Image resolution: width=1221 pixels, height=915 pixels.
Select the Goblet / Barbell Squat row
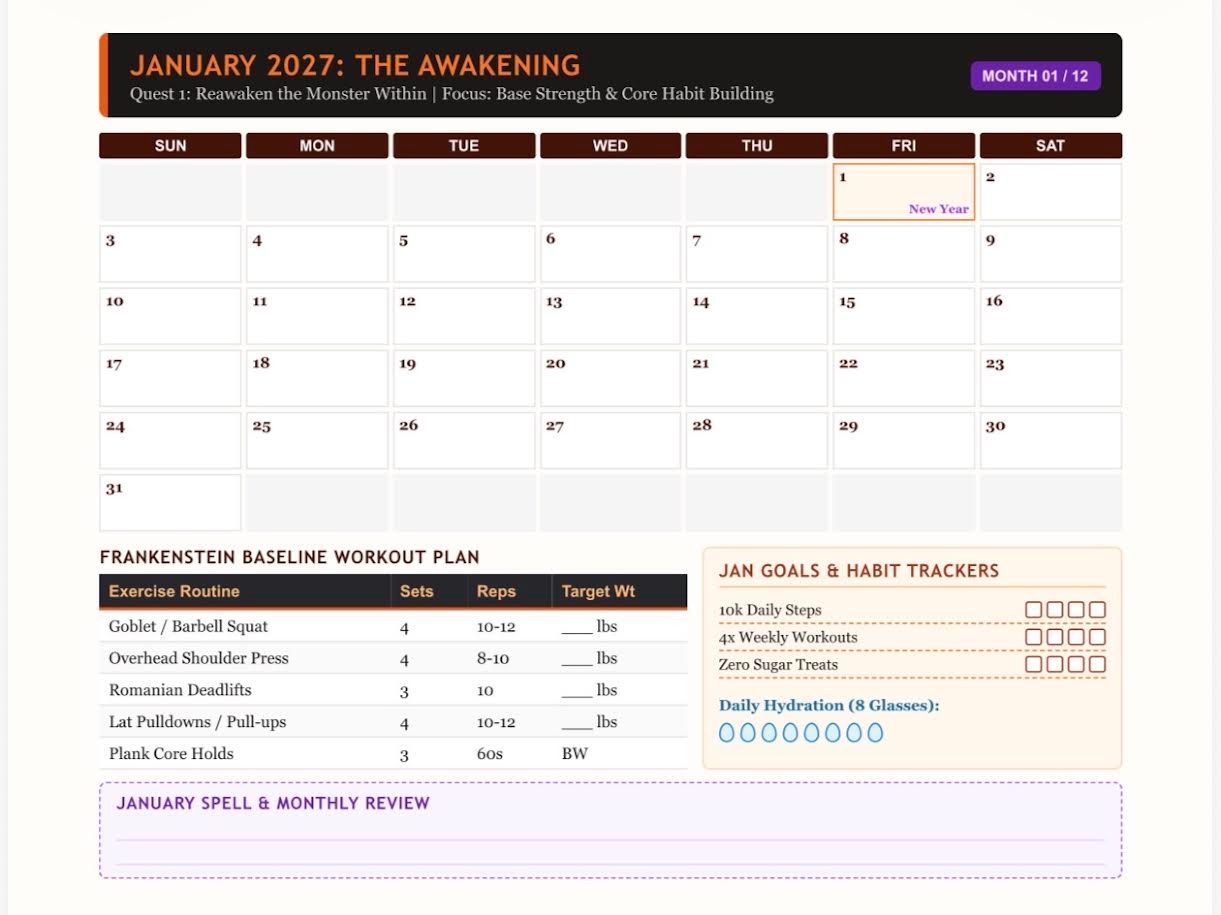coord(393,627)
